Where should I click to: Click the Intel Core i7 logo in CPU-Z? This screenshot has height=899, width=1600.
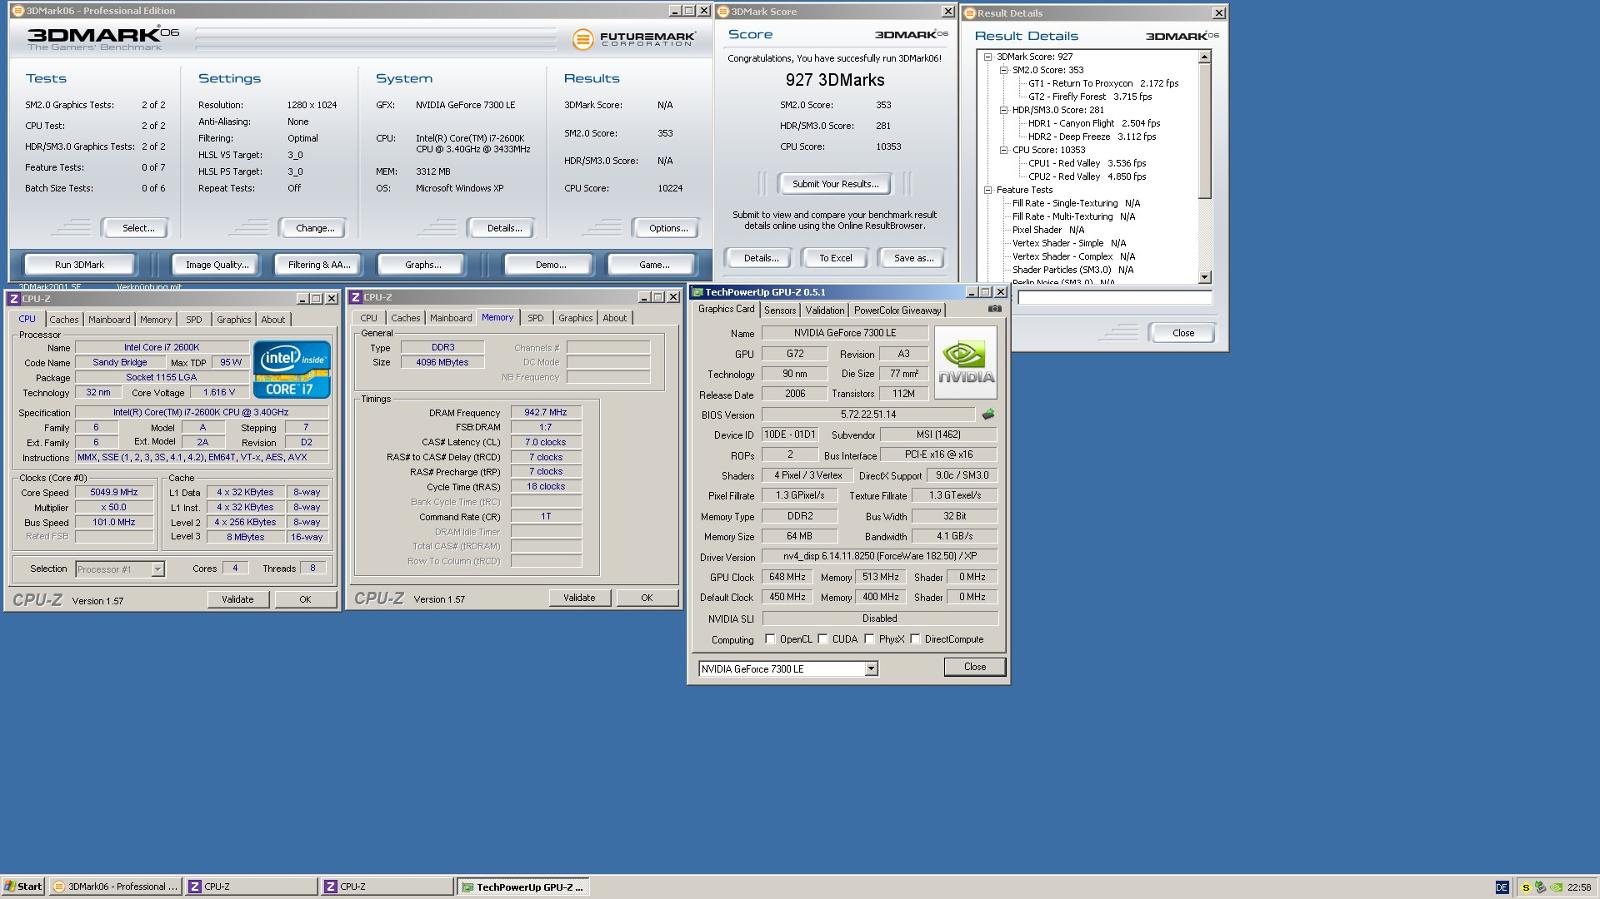[x=291, y=370]
